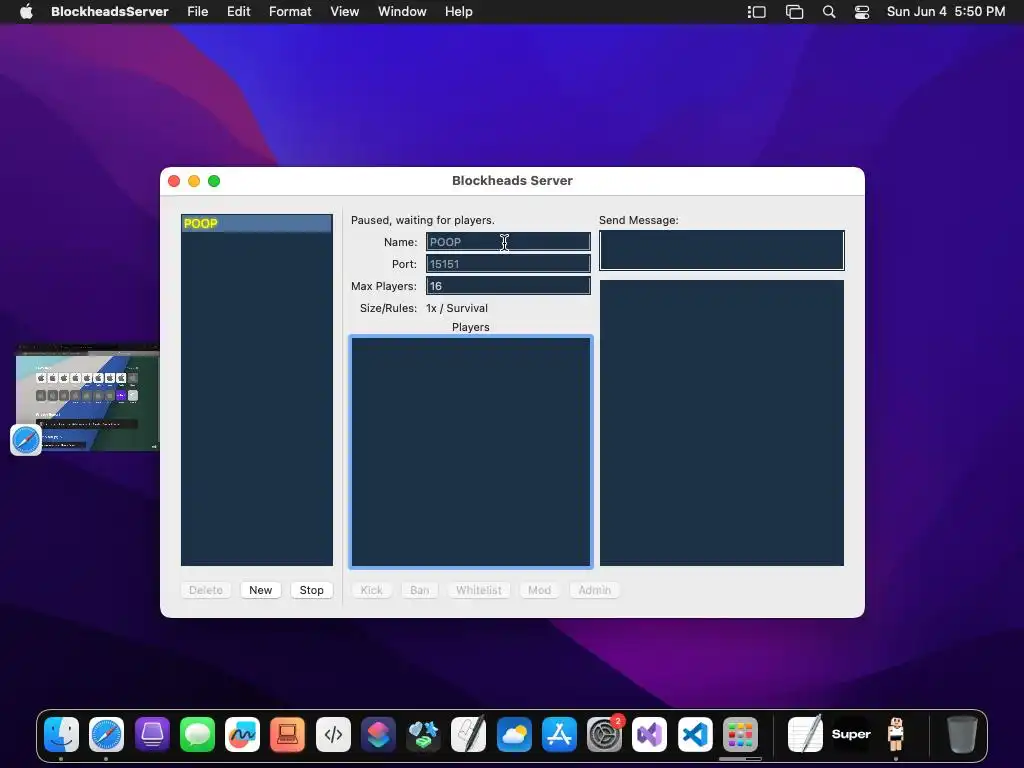Viewport: 1024px width, 768px height.
Task: Click inside the Players list box
Action: tap(471, 451)
